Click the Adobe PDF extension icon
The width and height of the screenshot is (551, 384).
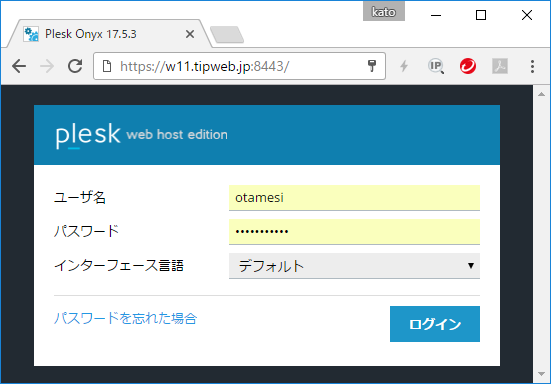pyautogui.click(x=500, y=66)
